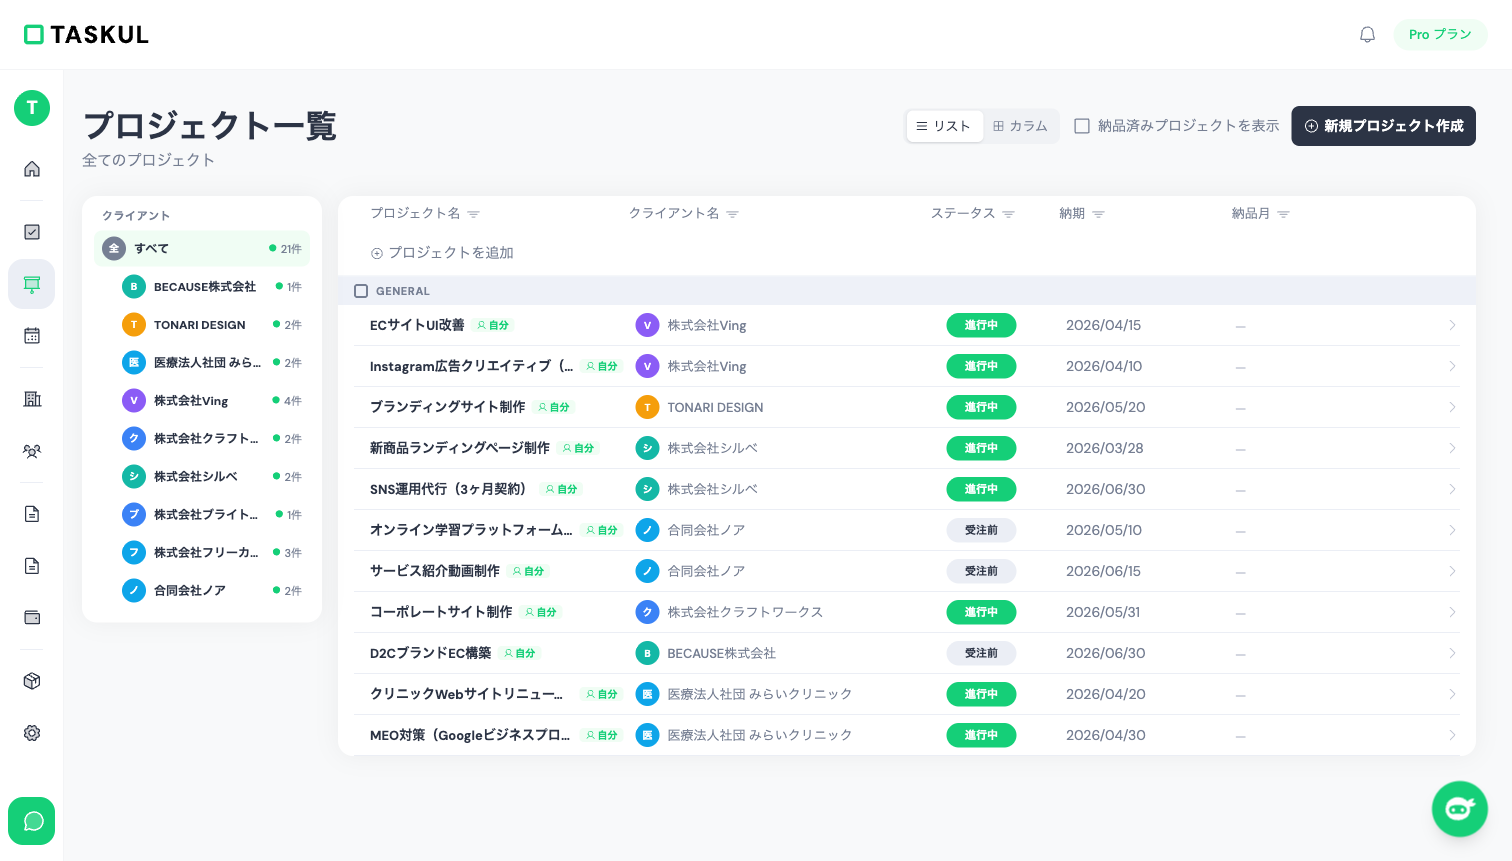Click the purple 株式会社Ving avatar circle
The image size is (1512, 861).
pos(647,325)
